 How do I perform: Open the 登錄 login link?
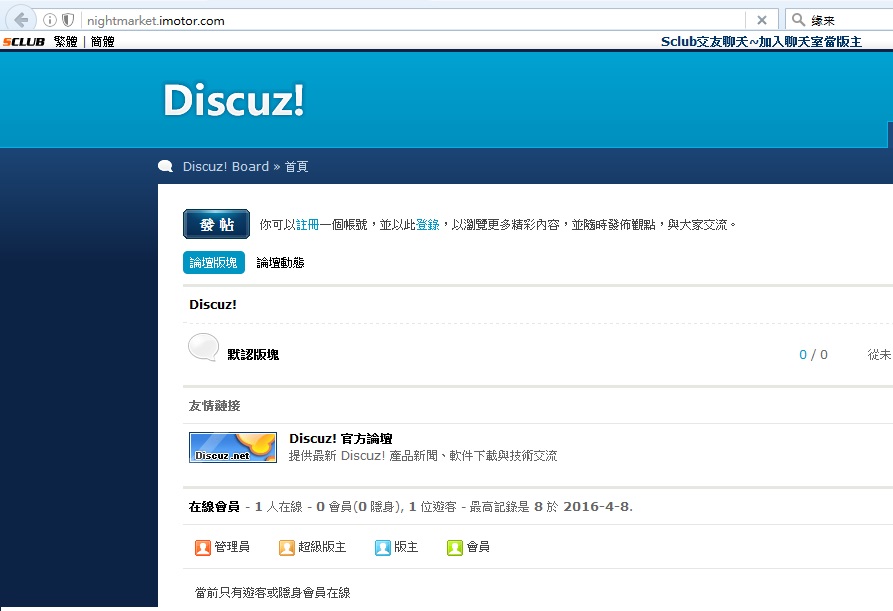(427, 224)
